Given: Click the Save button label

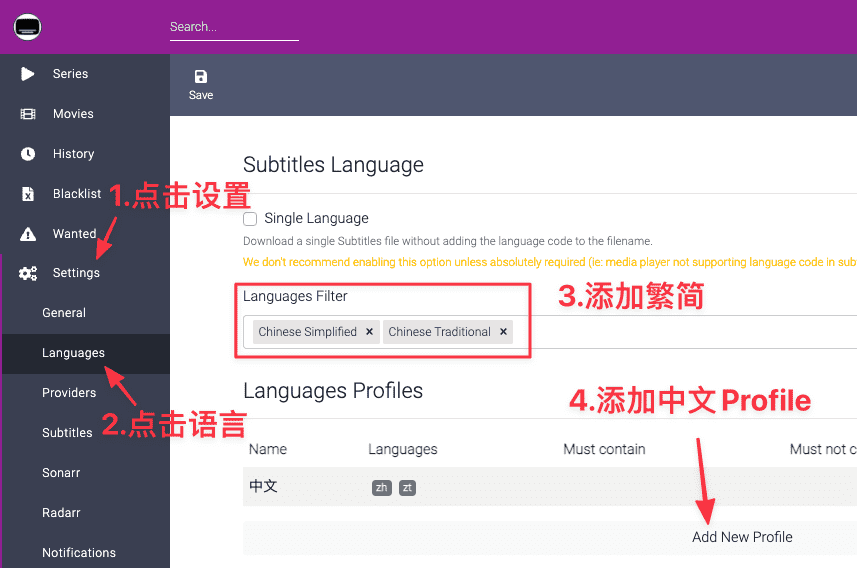Looking at the screenshot, I should (201, 95).
